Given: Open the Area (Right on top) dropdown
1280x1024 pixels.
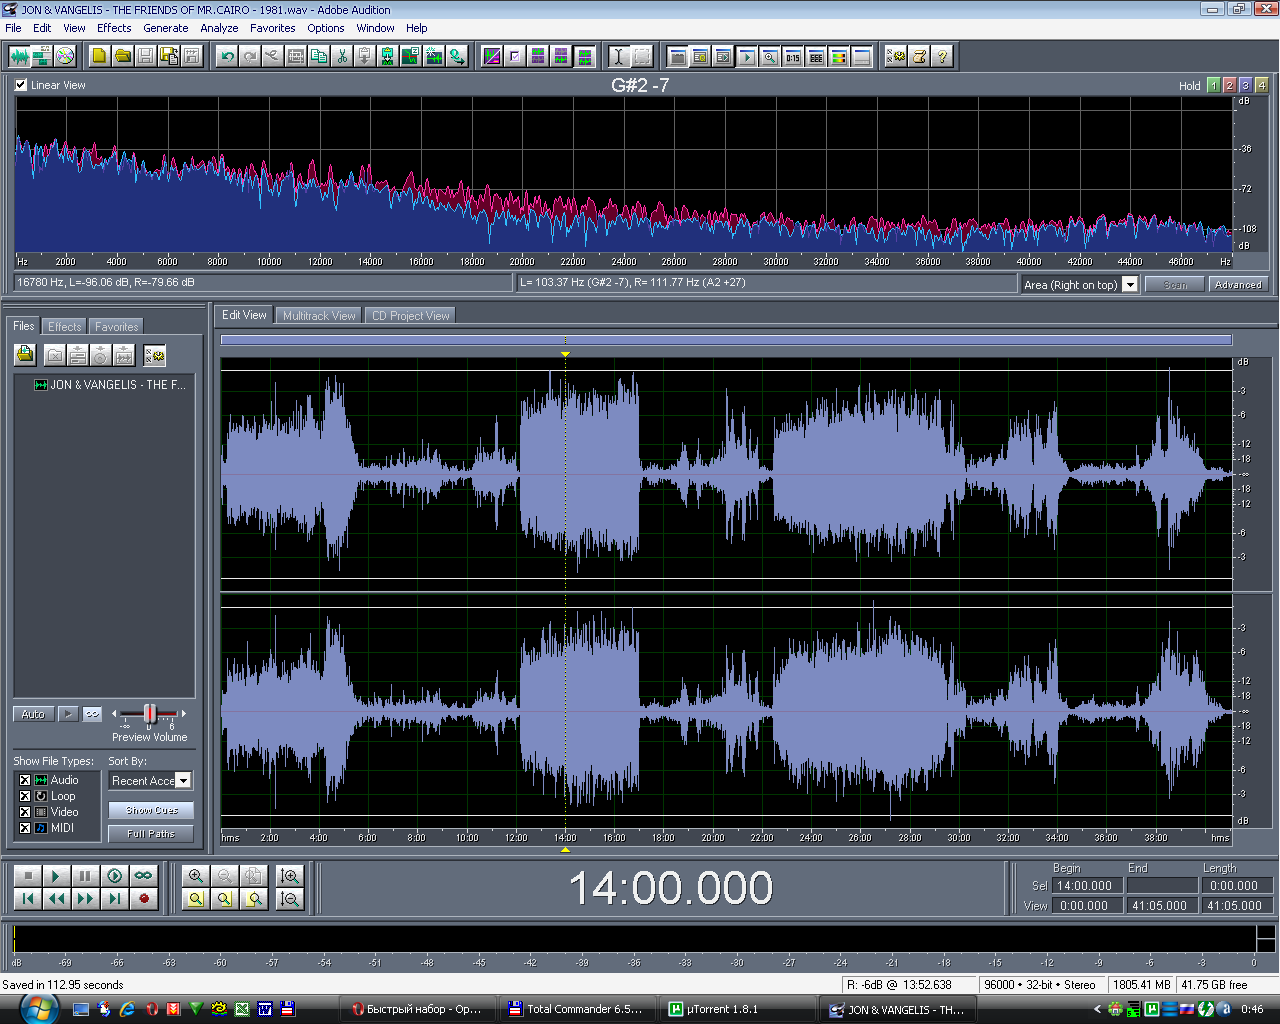Looking at the screenshot, I should tap(1129, 285).
